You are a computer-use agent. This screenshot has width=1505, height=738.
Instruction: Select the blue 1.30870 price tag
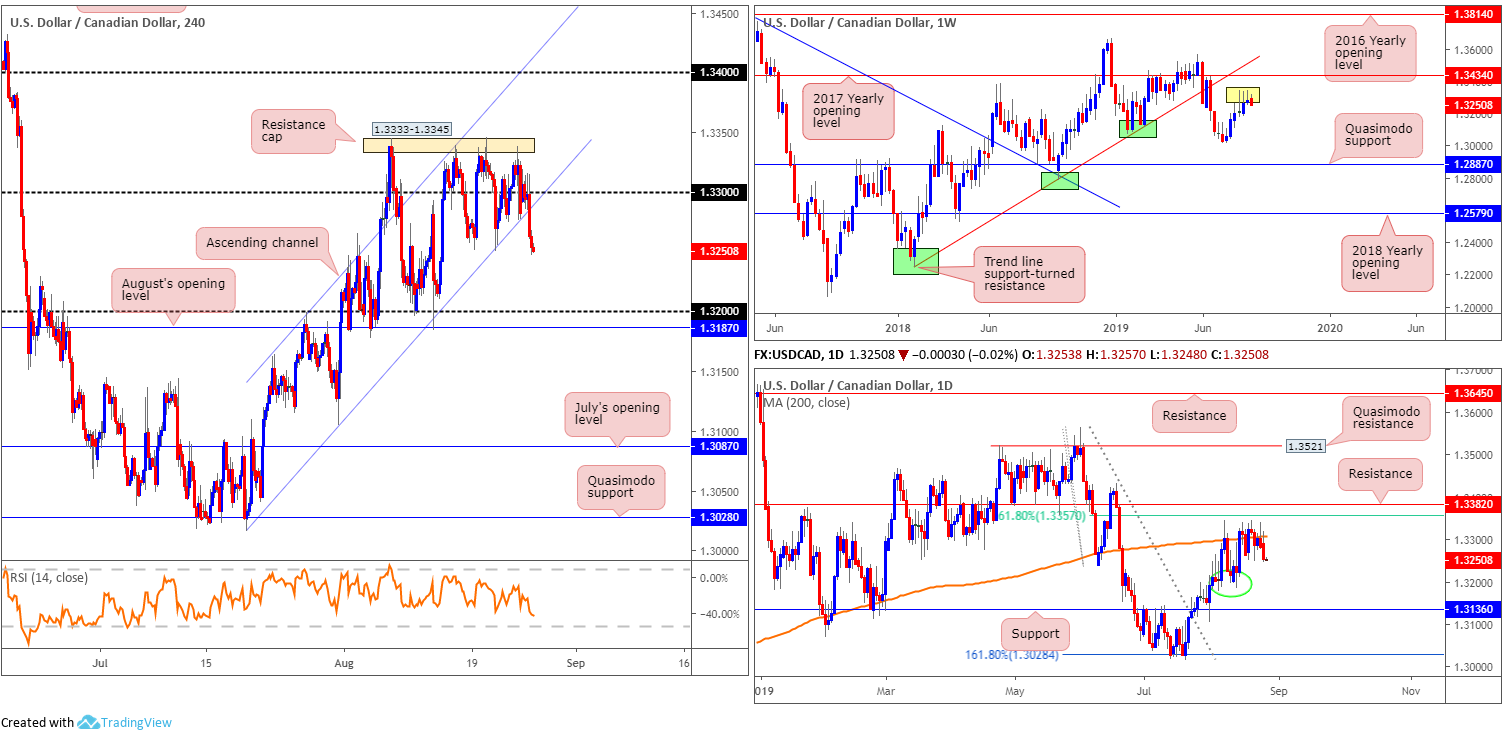(718, 447)
